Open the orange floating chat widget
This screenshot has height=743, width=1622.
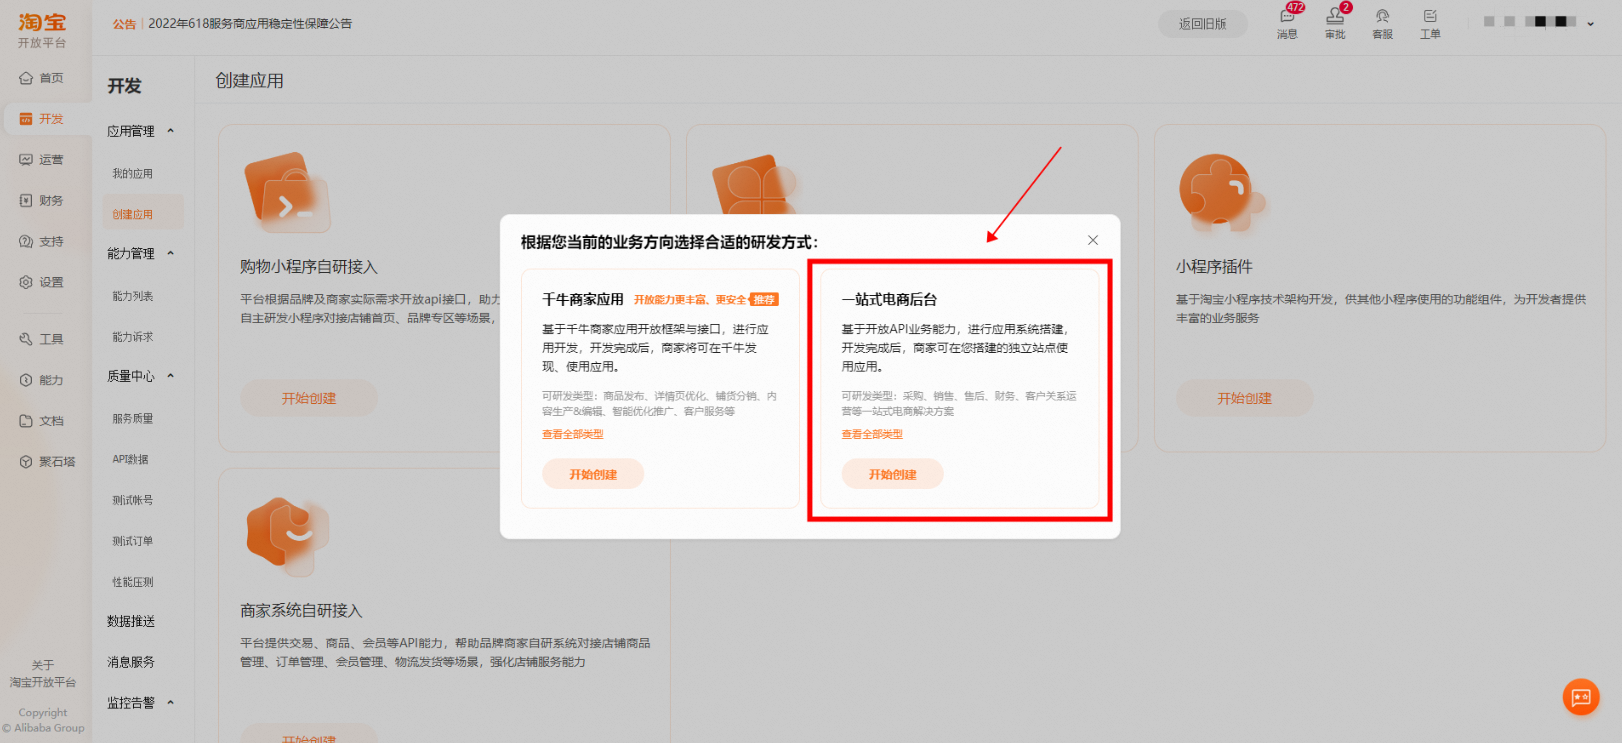1581,697
